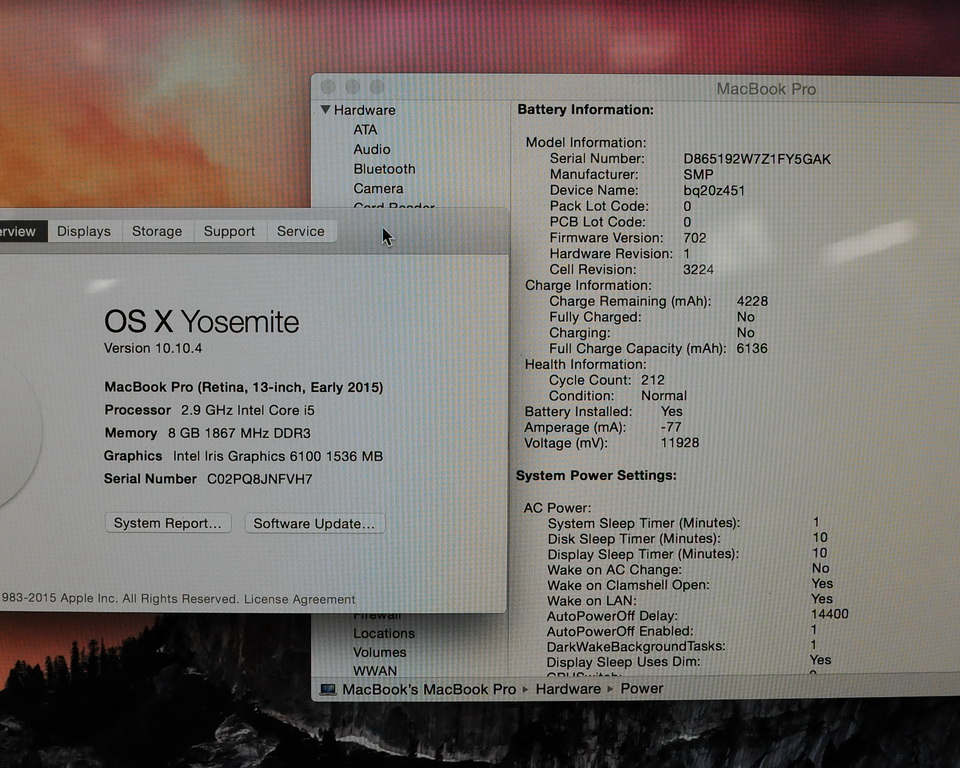The image size is (960, 768).
Task: Switch to the Overview tab
Action: point(23,232)
